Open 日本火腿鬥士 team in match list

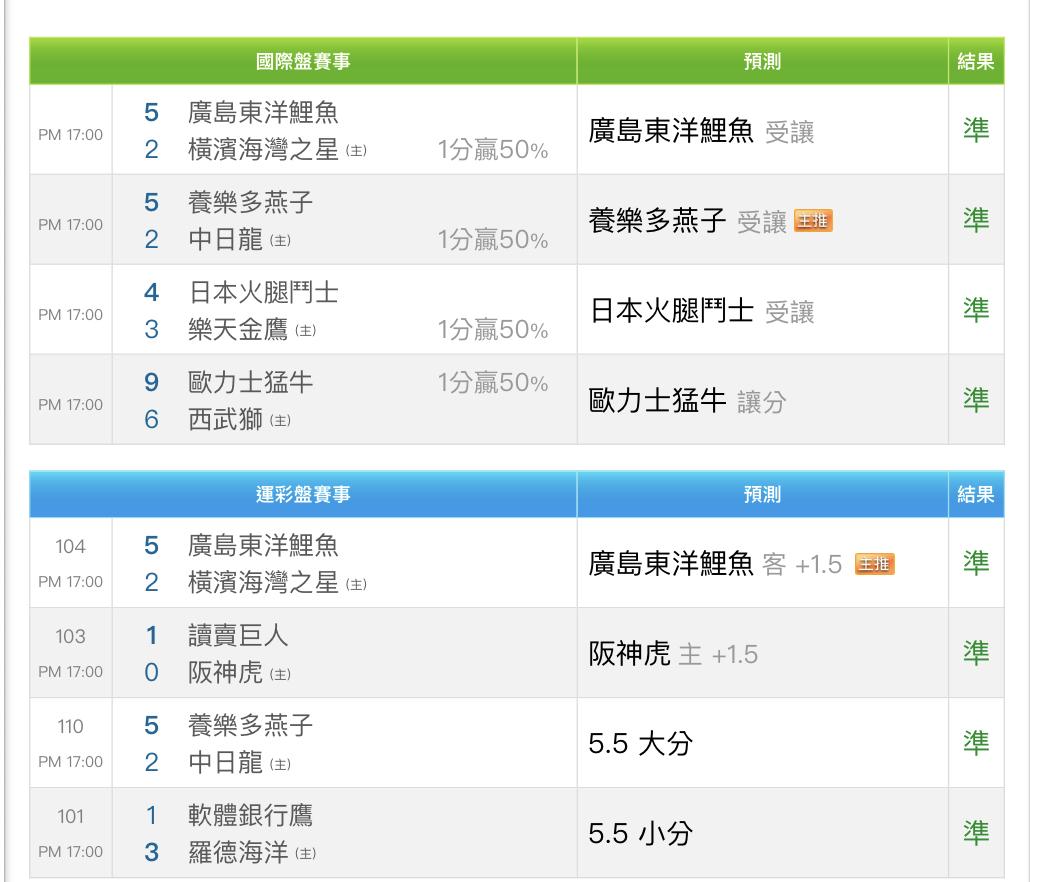click(x=263, y=292)
